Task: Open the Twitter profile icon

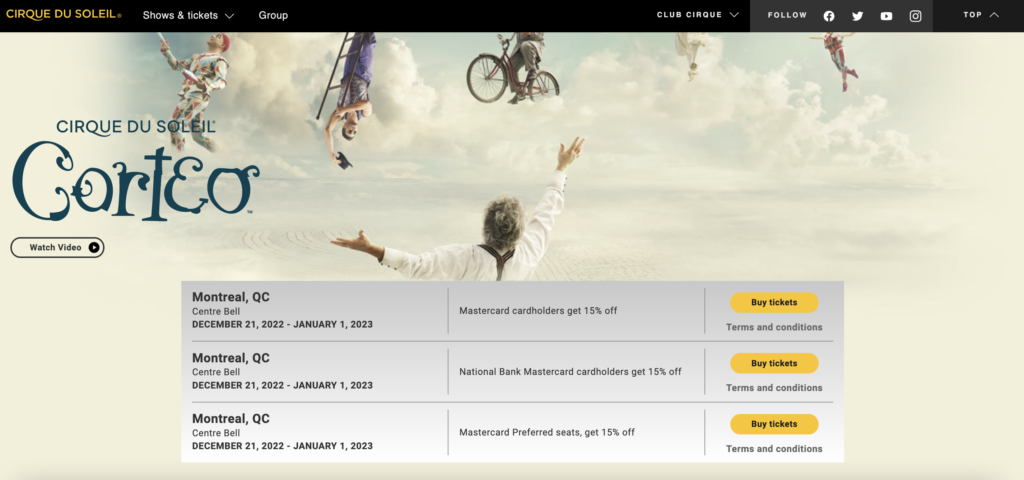Action: (857, 16)
